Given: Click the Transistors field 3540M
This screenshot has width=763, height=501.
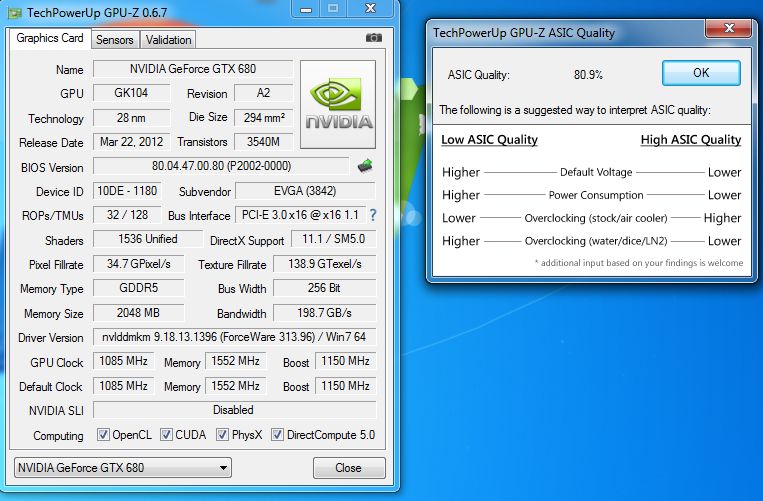Looking at the screenshot, I should [263, 142].
